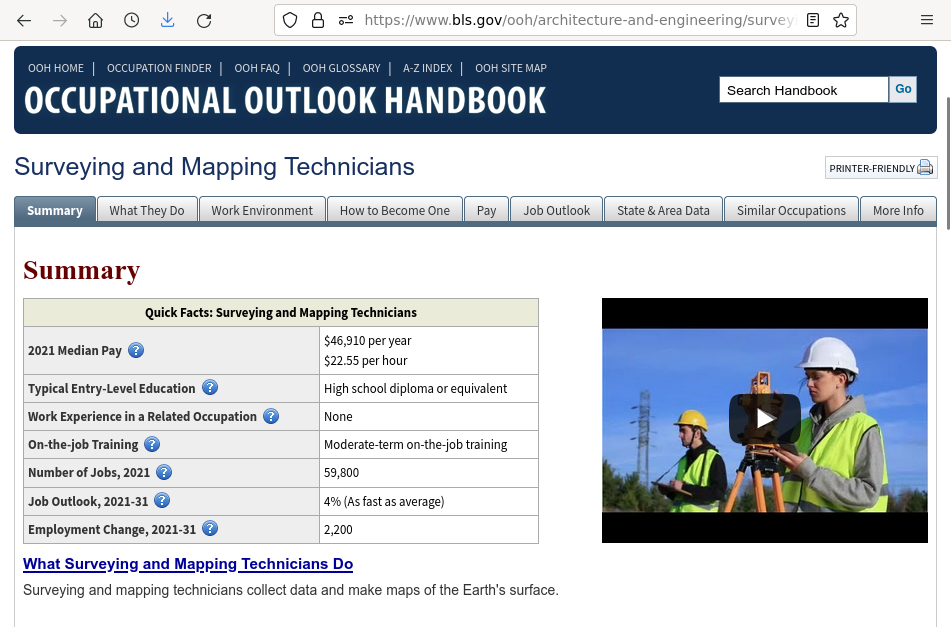Switch to the What They Do tab

pos(147,210)
